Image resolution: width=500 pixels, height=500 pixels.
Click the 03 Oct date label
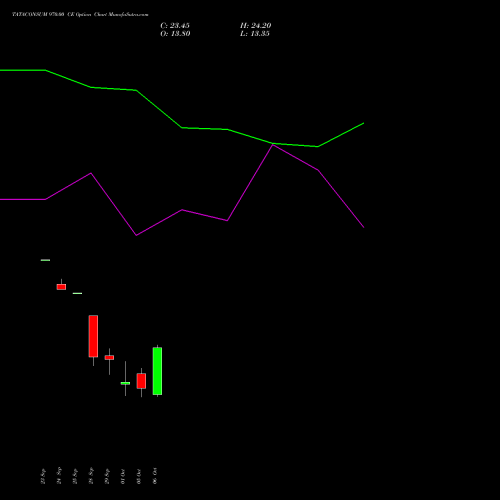pyautogui.click(x=139, y=476)
